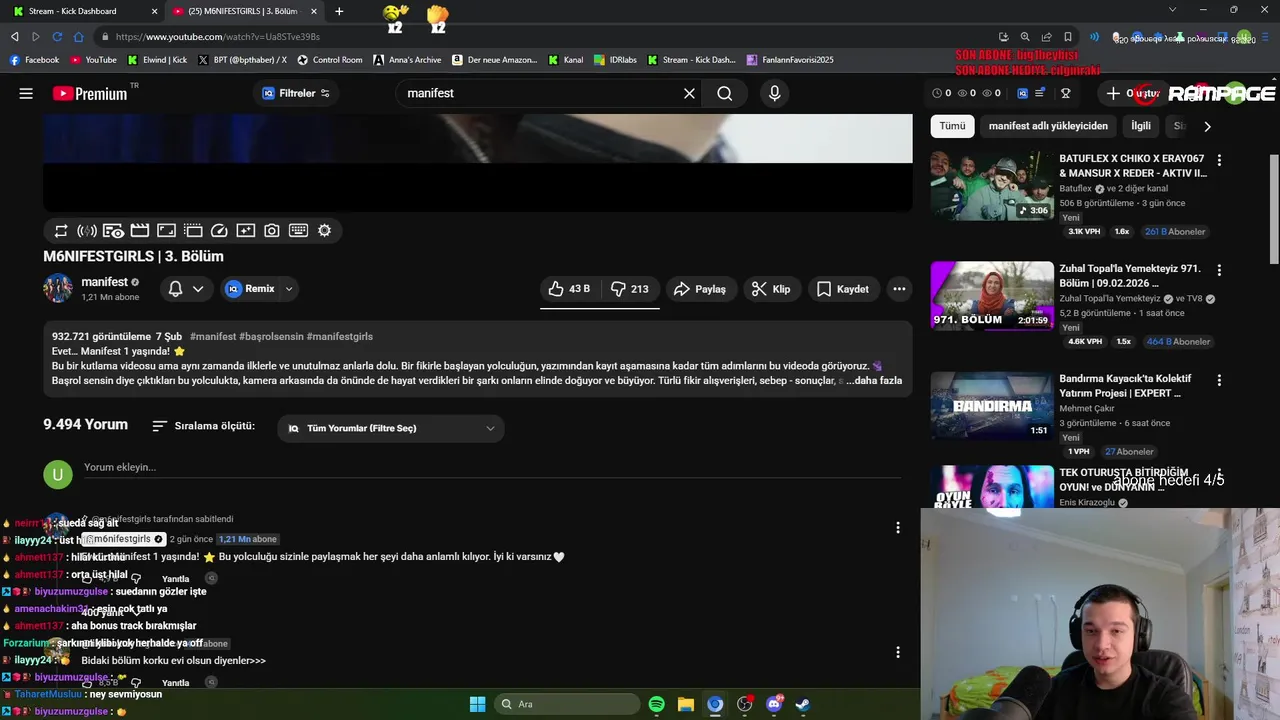Click the loop video icon in player toolbar
The height and width of the screenshot is (720, 1280).
(61, 230)
